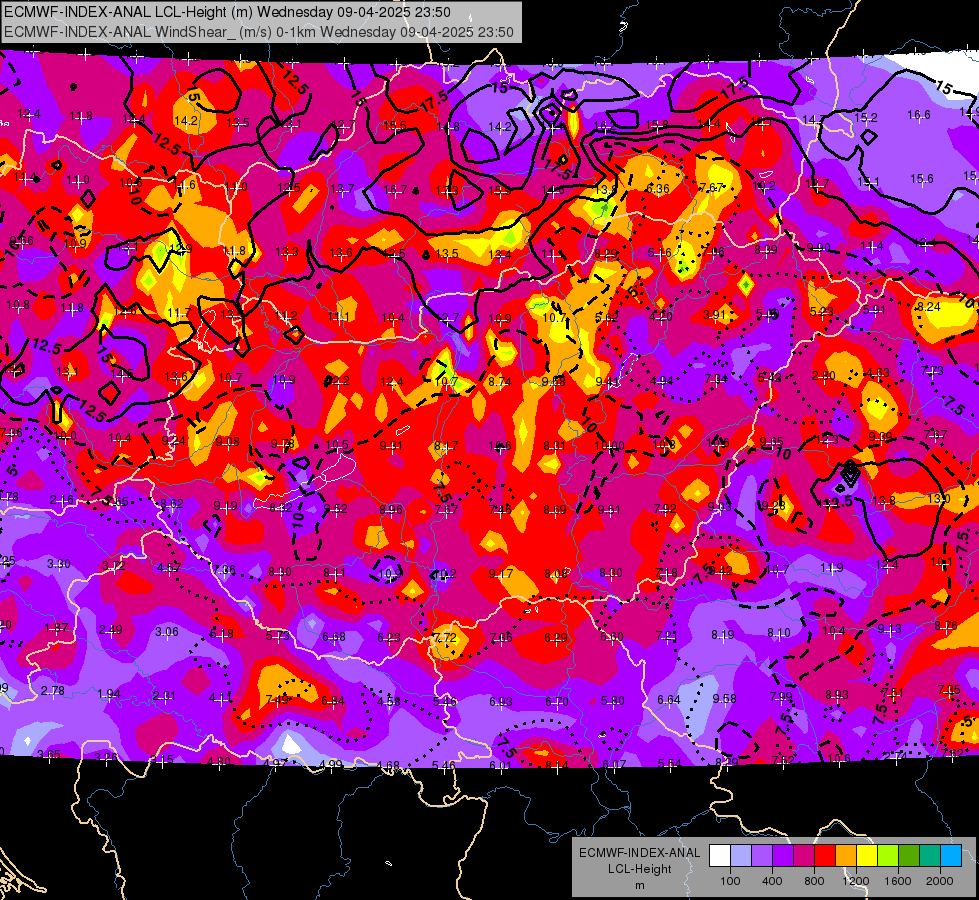Click the grid value 8.96
Screen dimensions: 979x900
[391, 510]
